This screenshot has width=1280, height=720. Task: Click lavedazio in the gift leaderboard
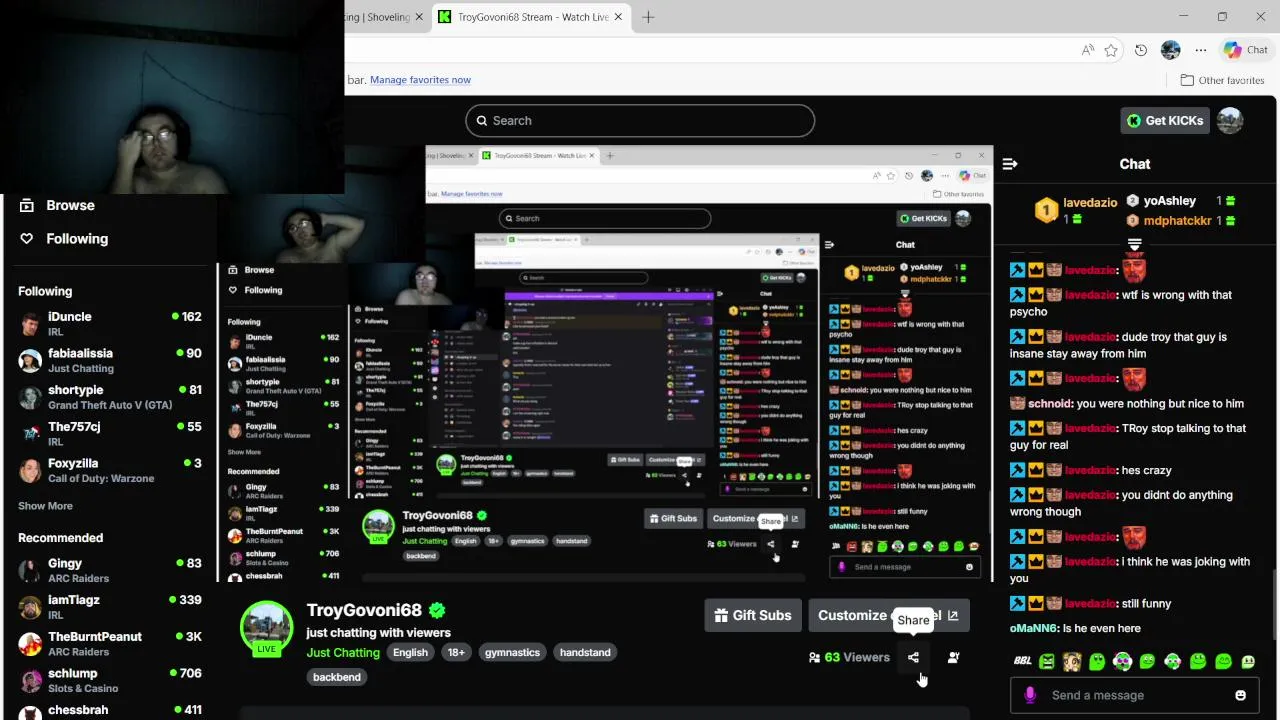[x=1090, y=202]
